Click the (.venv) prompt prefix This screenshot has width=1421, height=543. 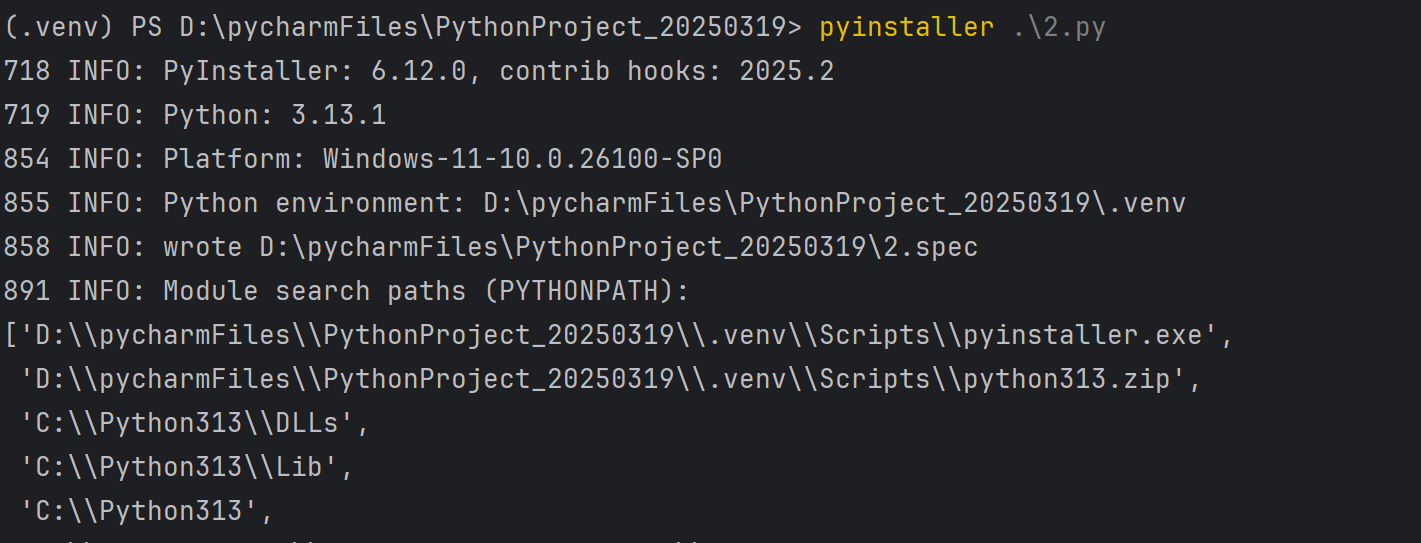58,28
